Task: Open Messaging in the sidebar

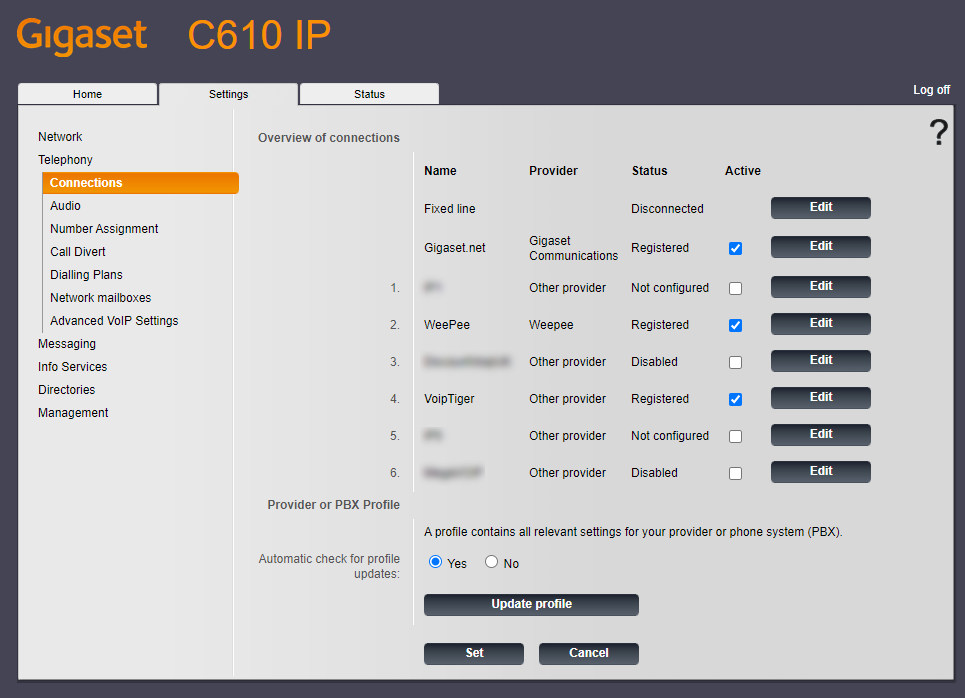Action: tap(67, 343)
